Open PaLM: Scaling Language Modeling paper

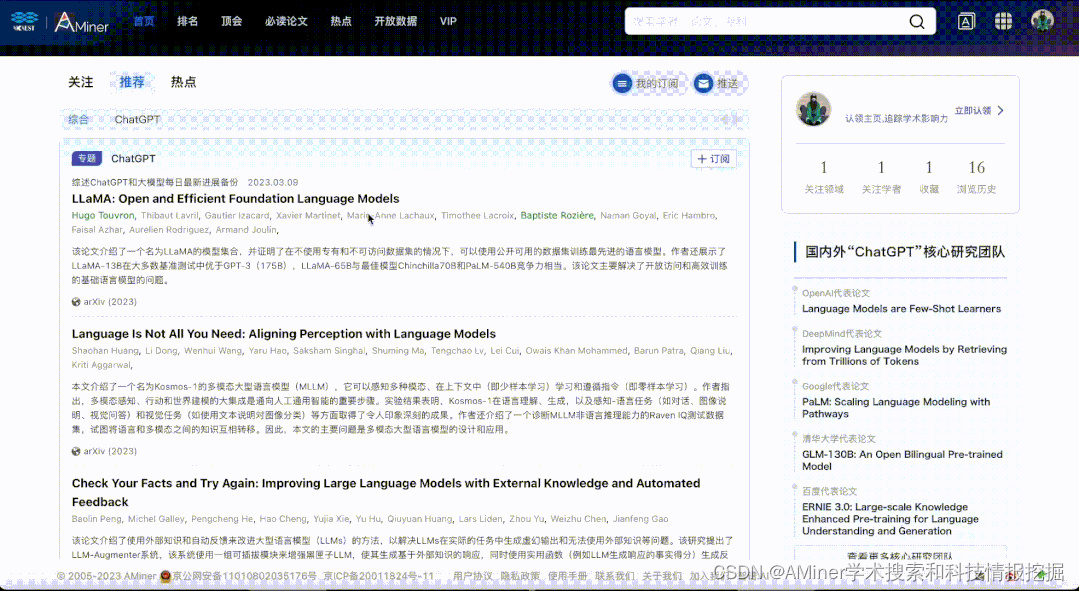896,408
